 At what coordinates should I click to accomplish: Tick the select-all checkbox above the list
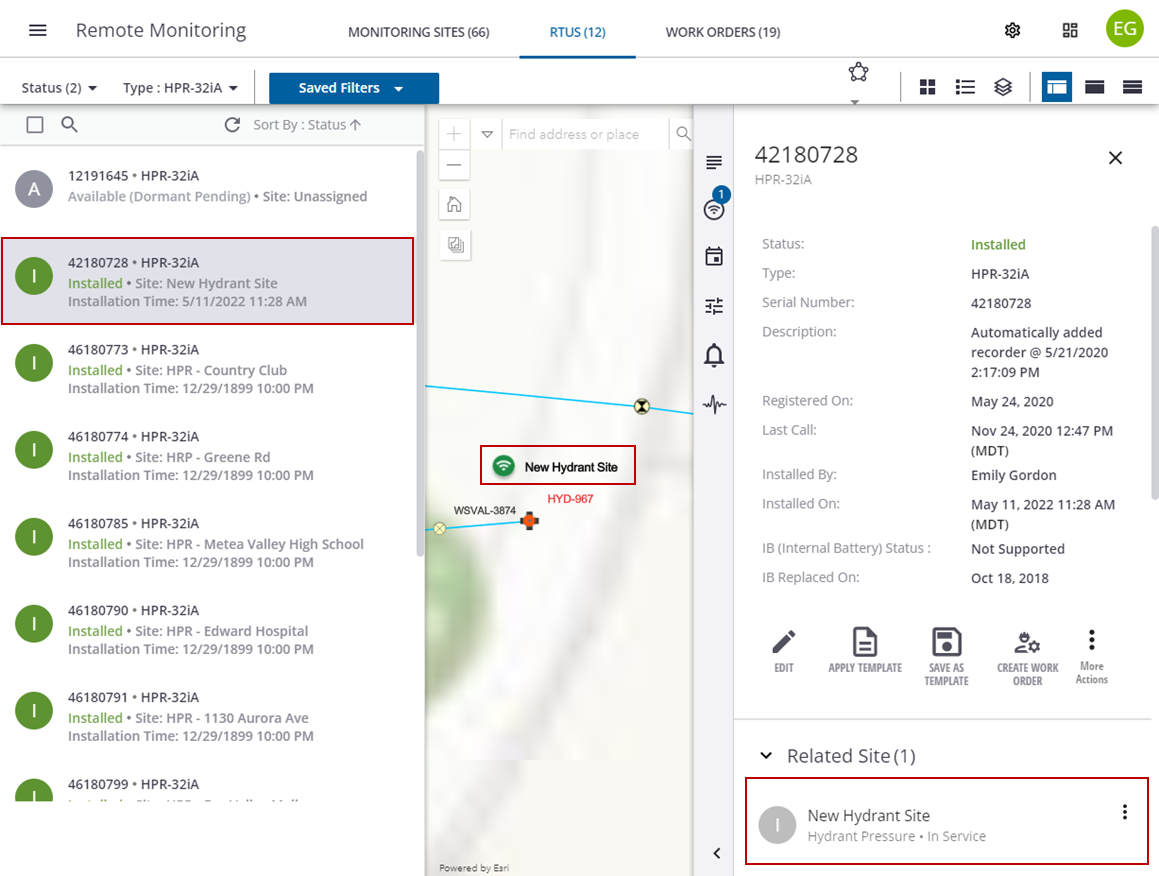coord(35,125)
